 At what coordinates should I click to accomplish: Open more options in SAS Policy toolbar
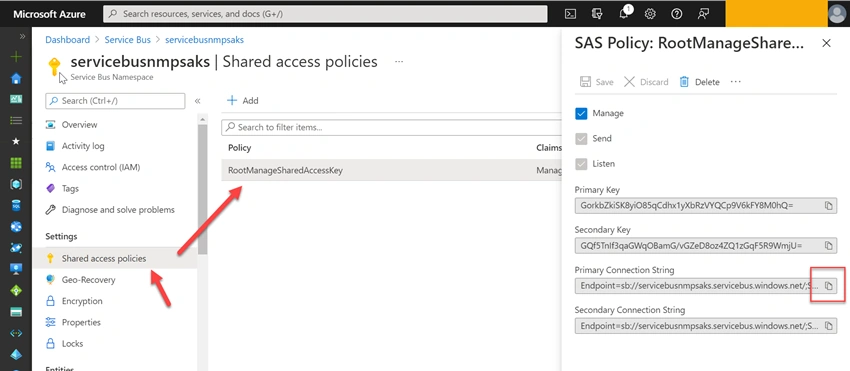tap(735, 81)
